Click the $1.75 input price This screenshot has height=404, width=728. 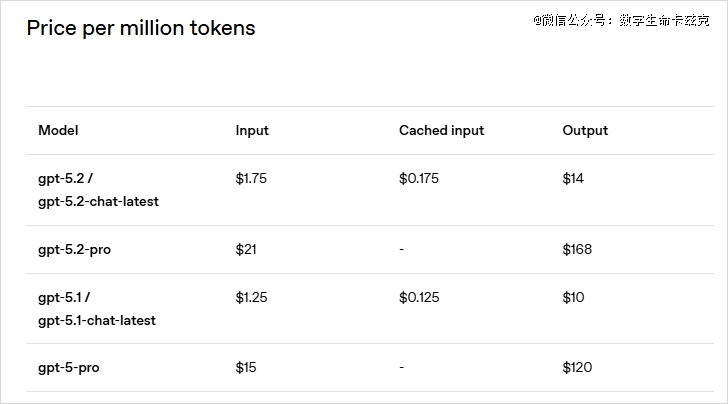point(251,179)
